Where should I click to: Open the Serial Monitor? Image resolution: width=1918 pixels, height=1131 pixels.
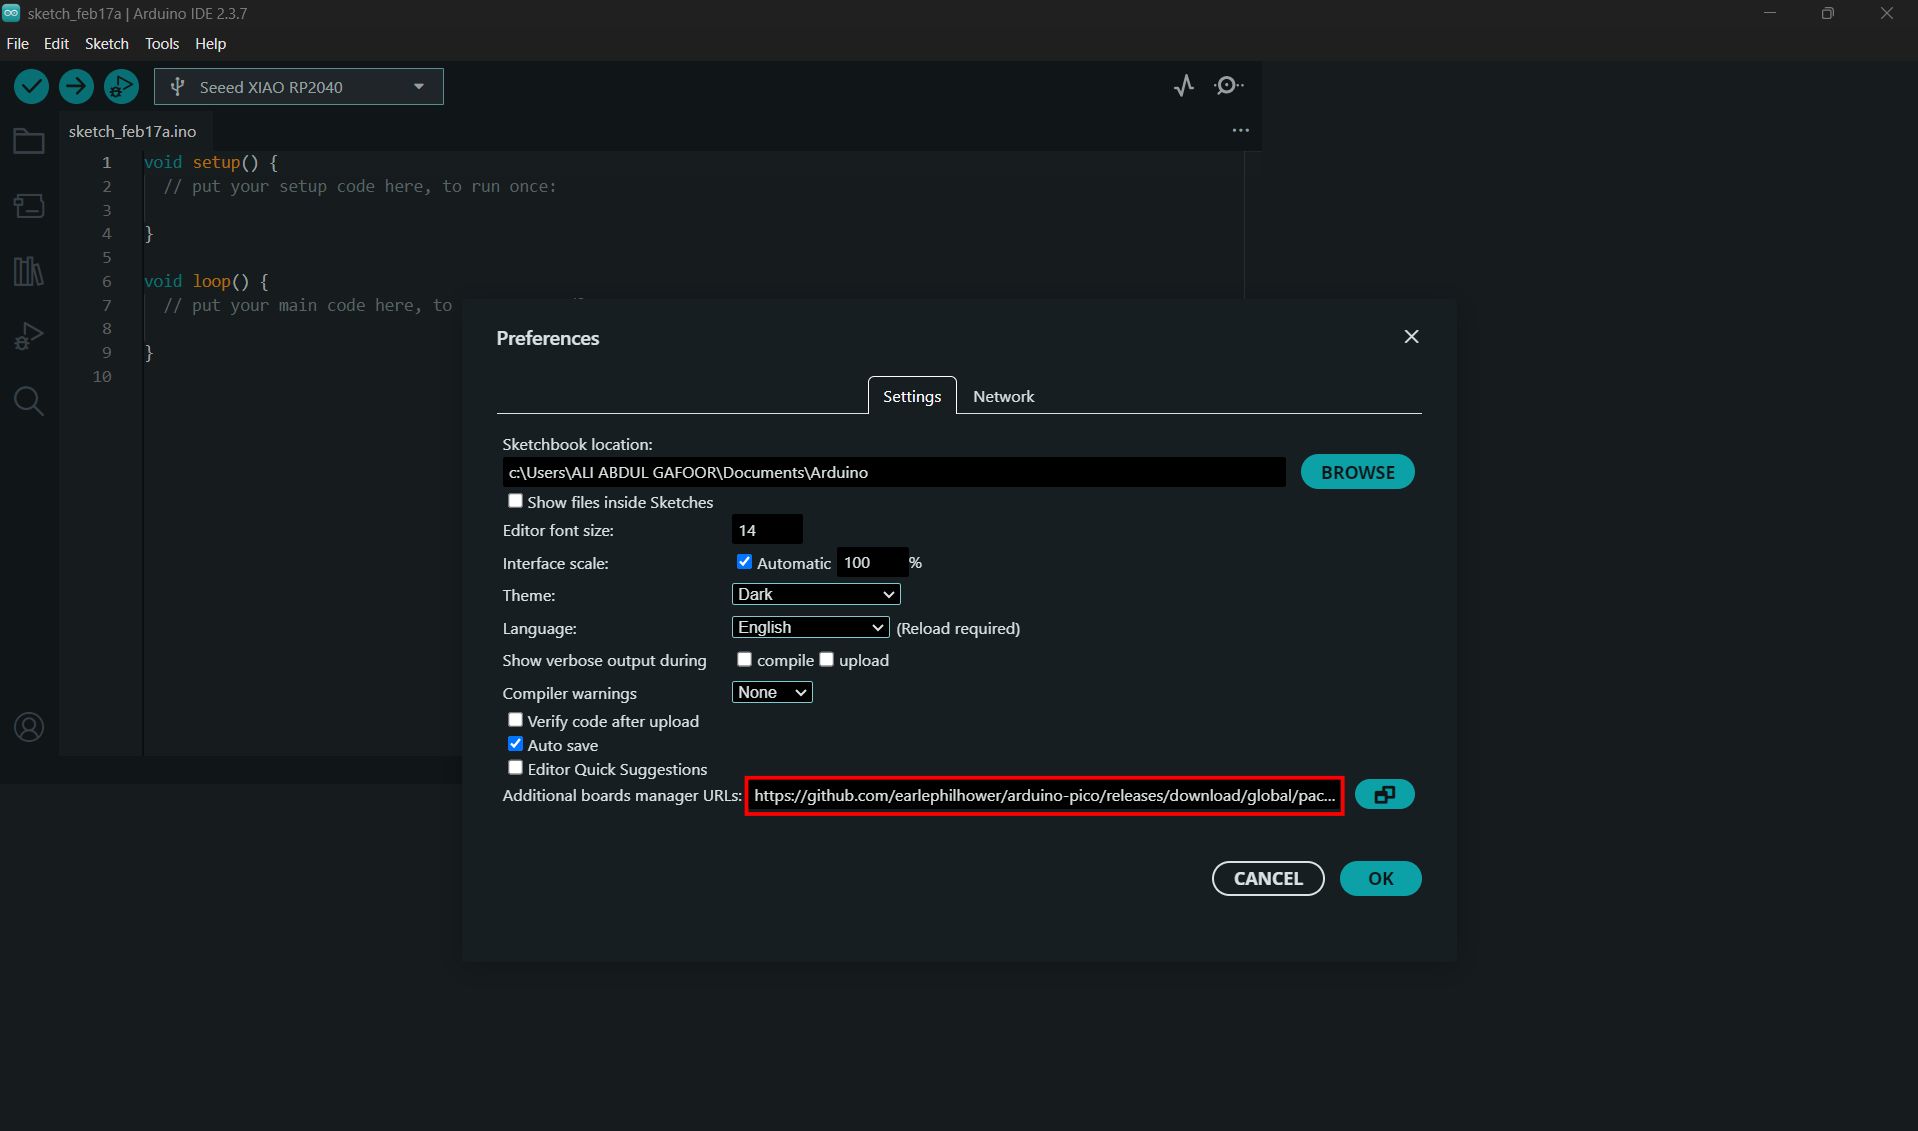tap(1228, 86)
